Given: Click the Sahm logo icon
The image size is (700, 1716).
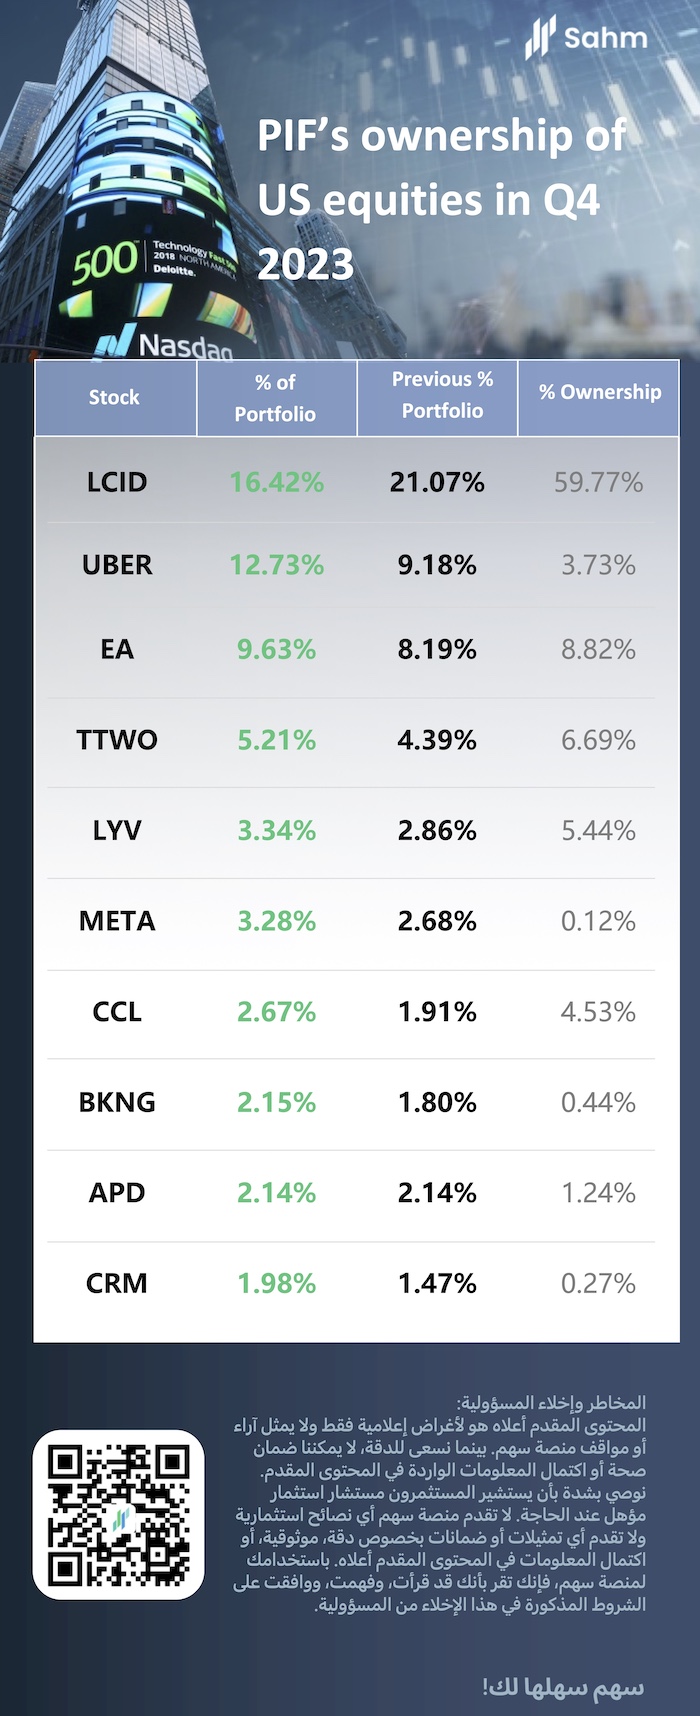Looking at the screenshot, I should (x=541, y=38).
